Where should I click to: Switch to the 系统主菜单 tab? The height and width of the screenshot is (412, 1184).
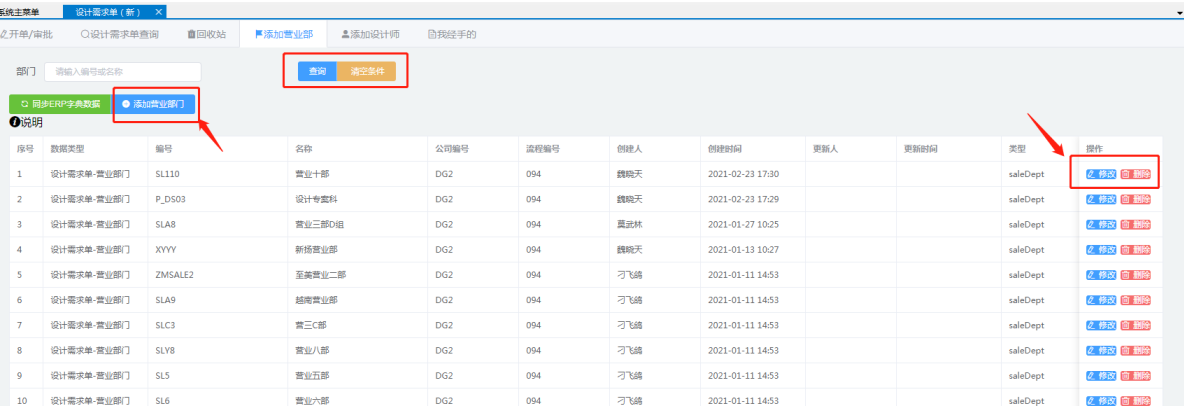pyautogui.click(x=20, y=12)
